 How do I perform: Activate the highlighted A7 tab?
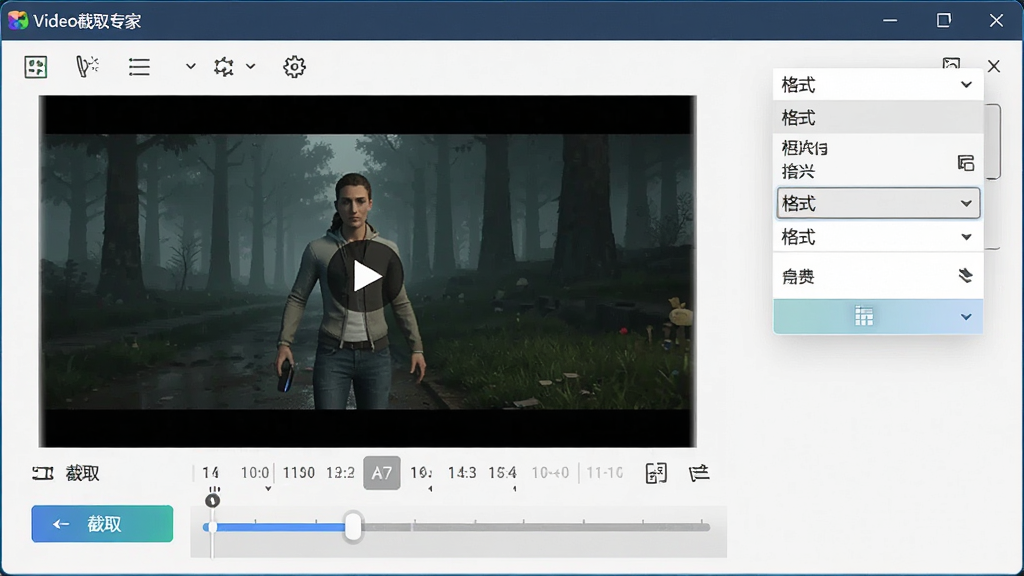[381, 473]
